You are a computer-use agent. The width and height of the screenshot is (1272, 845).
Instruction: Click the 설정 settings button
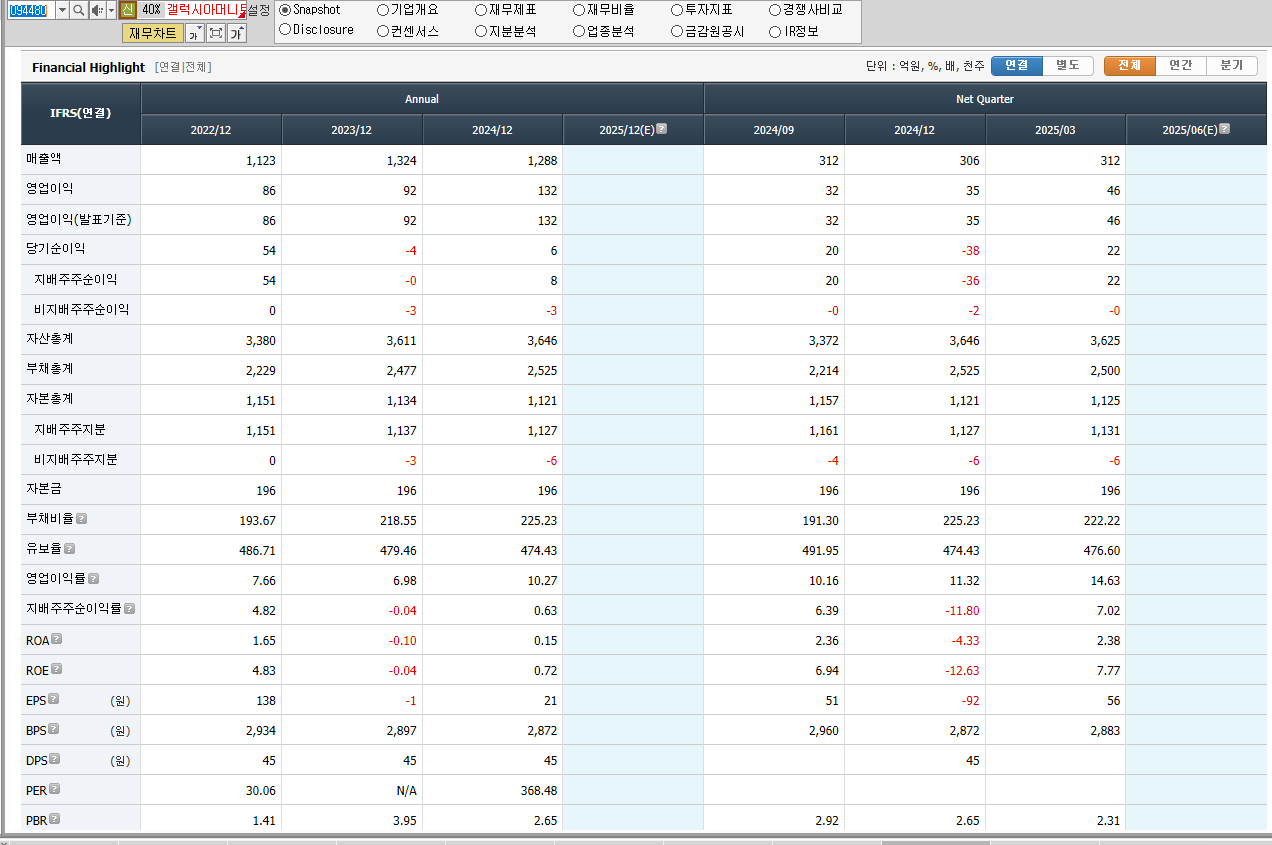point(258,10)
